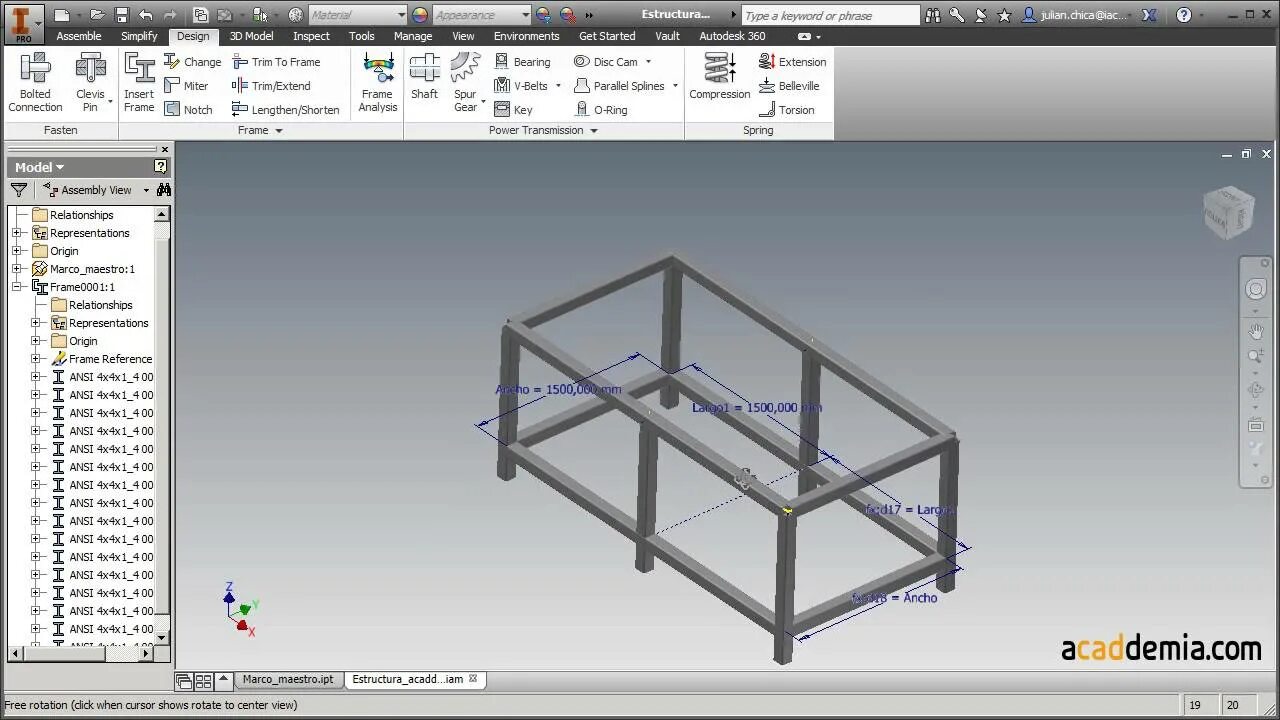Choose Parallel Splines tool
The image size is (1280, 720).
point(619,86)
